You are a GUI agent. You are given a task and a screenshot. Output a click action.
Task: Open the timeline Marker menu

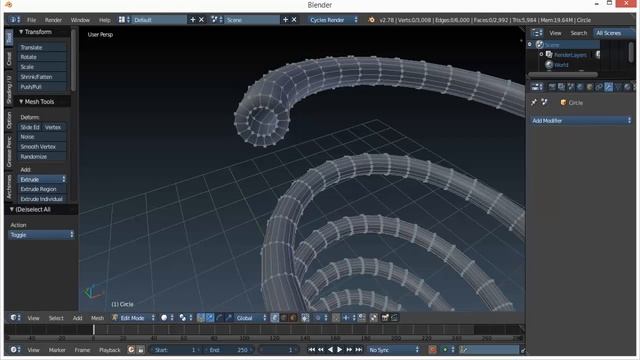pos(57,350)
